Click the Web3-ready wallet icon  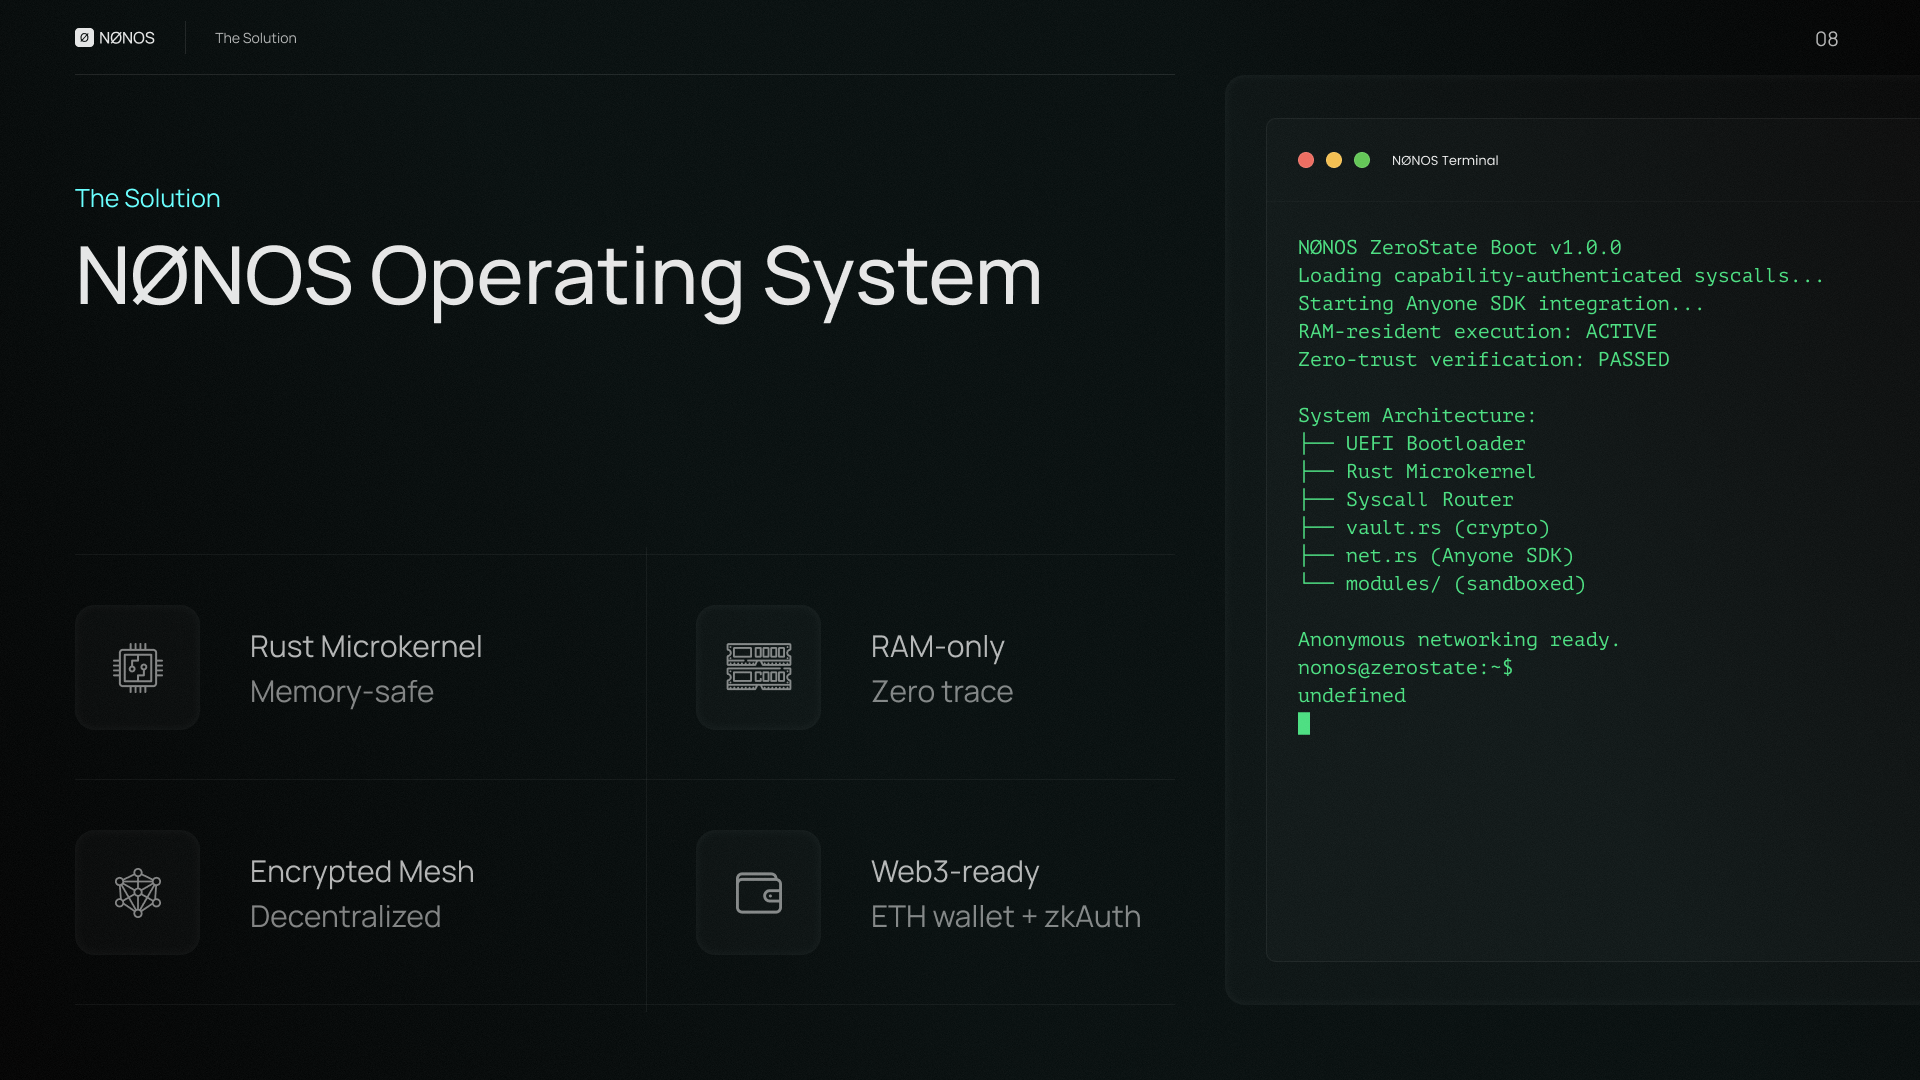758,893
